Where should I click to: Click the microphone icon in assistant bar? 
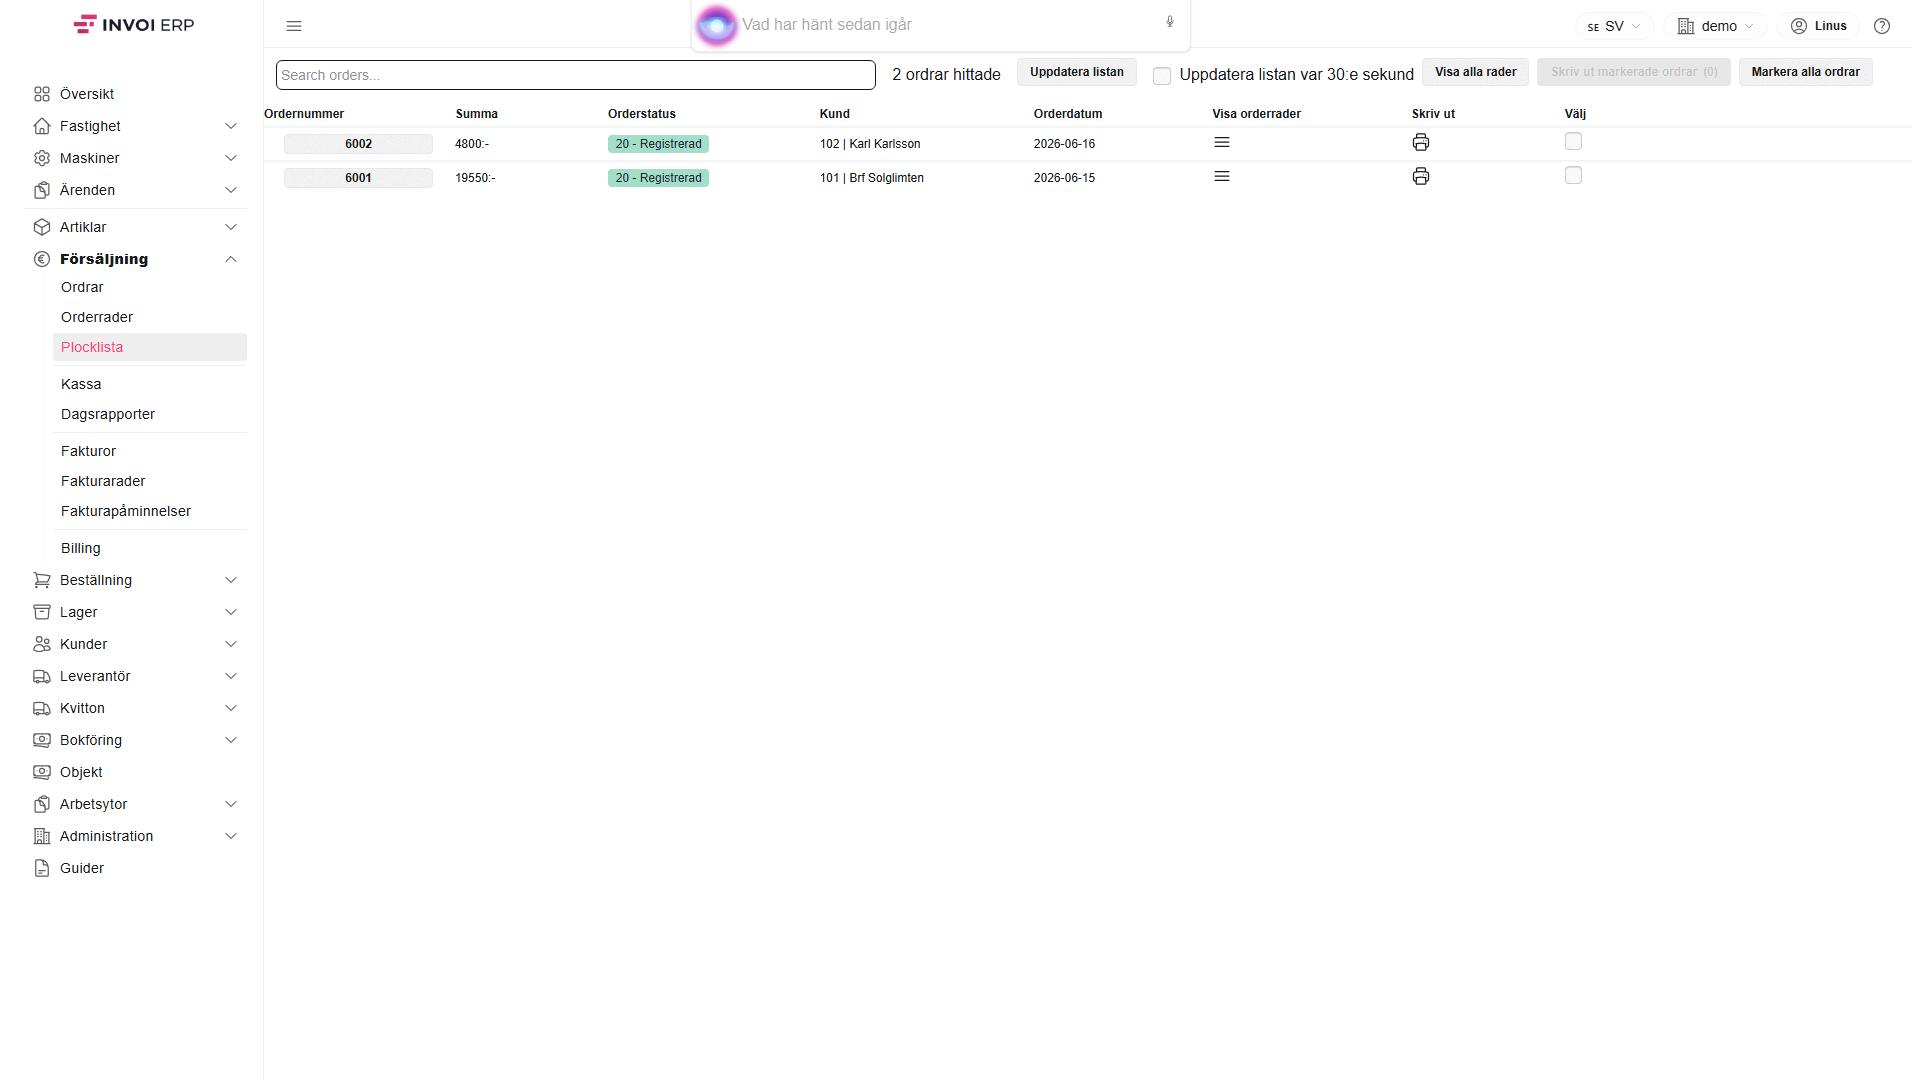[1170, 22]
